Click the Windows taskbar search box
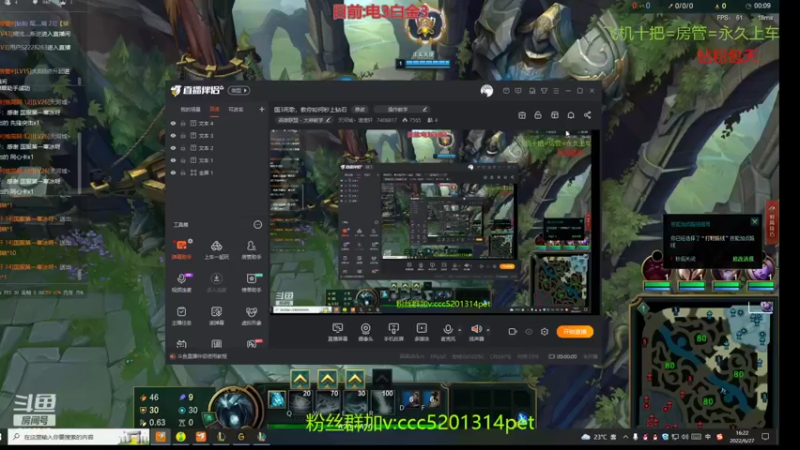The width and height of the screenshot is (800, 450). (x=78, y=437)
